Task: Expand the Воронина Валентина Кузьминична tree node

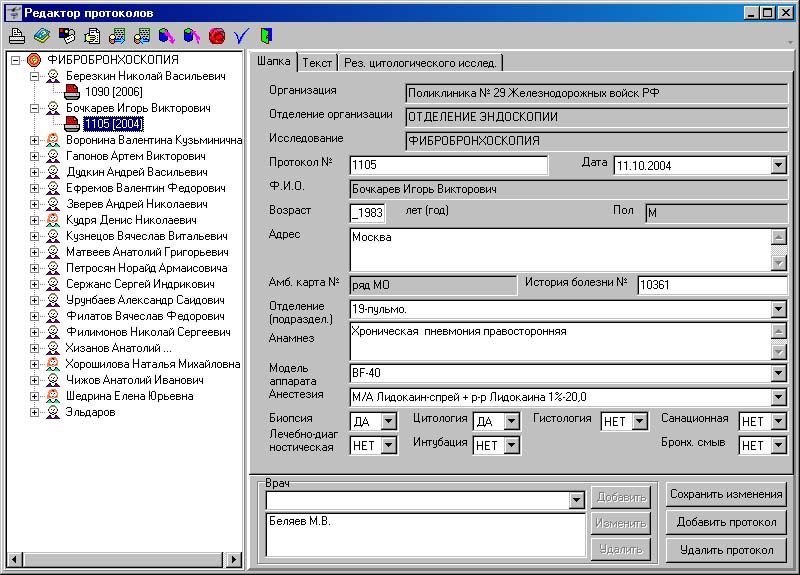Action: click(35, 140)
